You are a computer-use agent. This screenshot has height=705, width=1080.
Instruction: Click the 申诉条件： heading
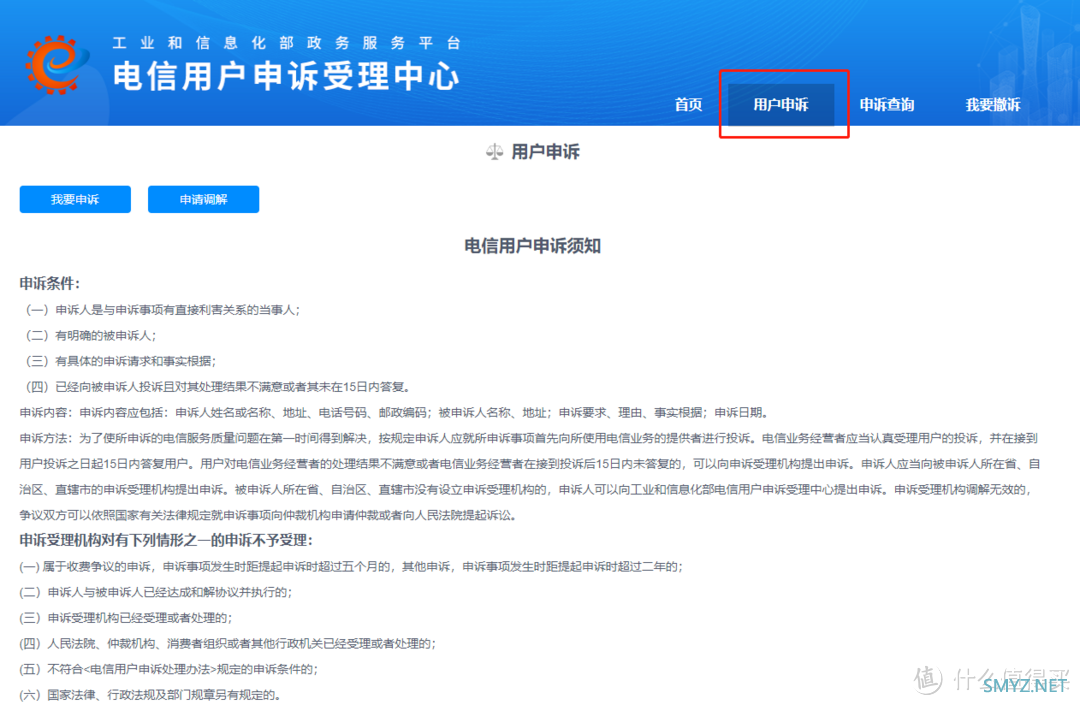(x=50, y=284)
